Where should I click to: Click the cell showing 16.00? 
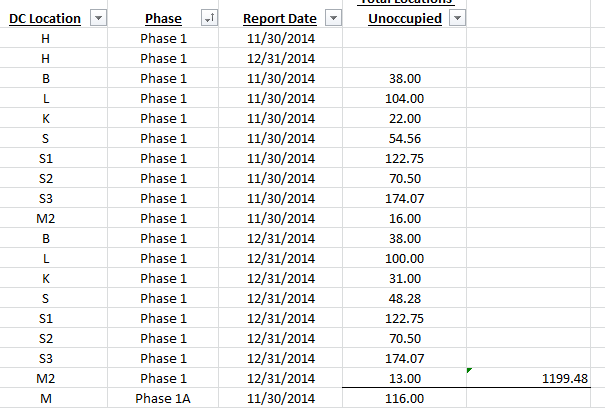405,218
